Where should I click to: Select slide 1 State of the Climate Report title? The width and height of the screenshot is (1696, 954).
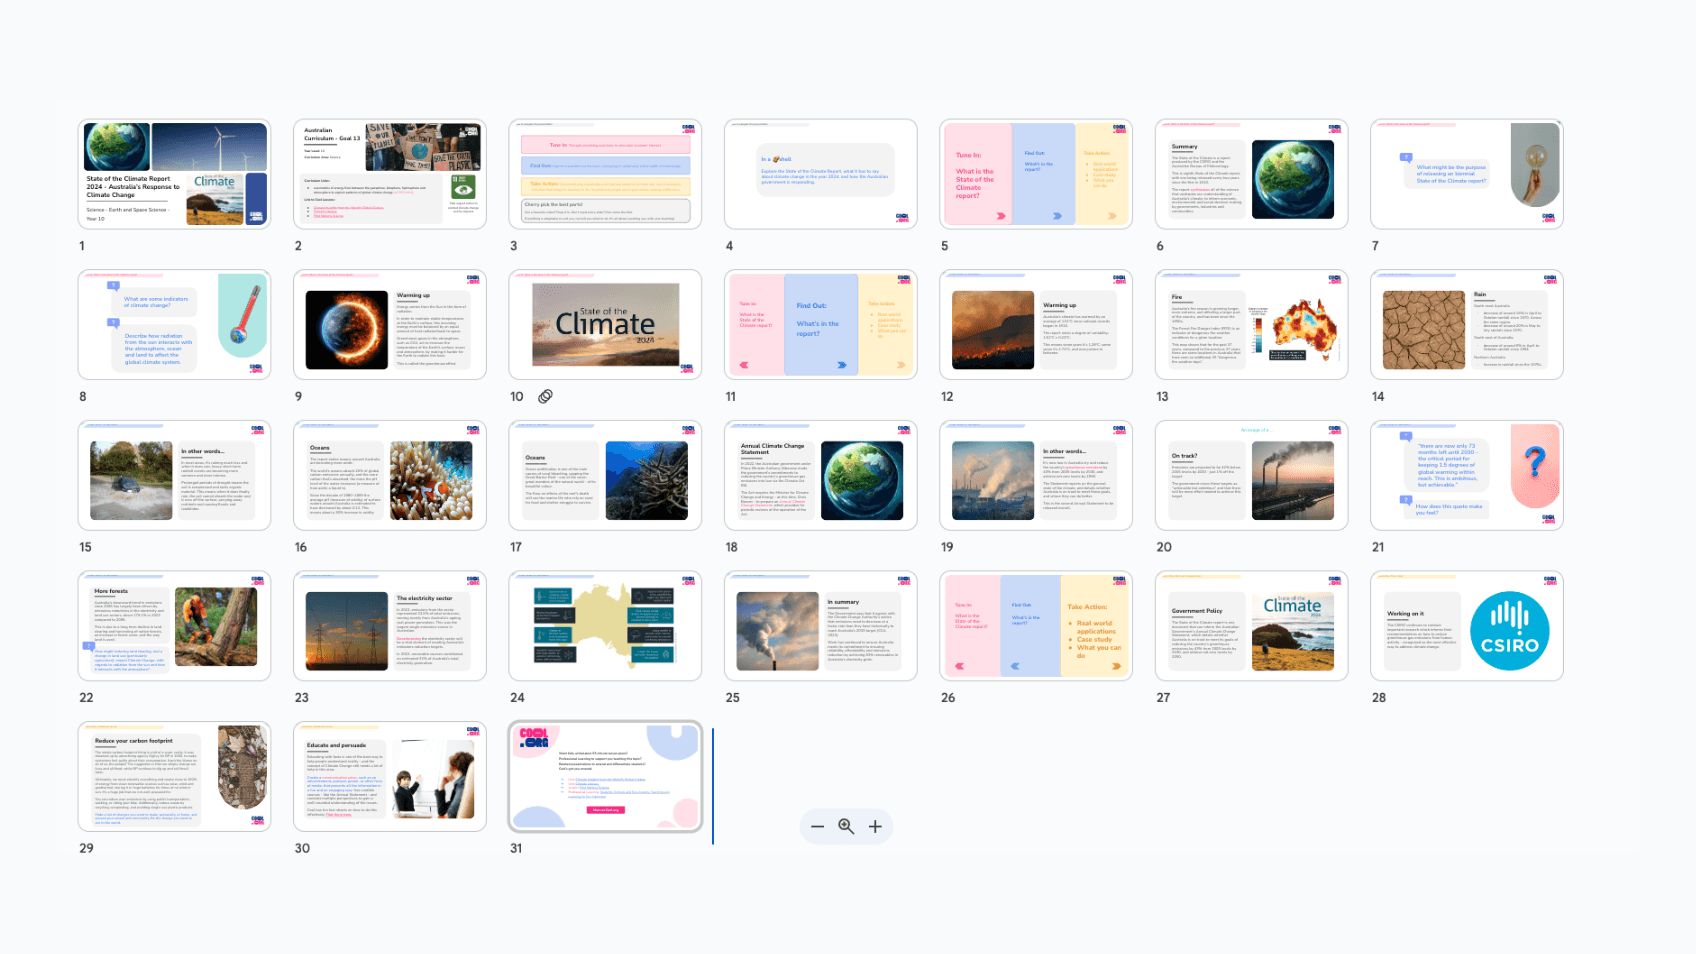click(x=174, y=174)
